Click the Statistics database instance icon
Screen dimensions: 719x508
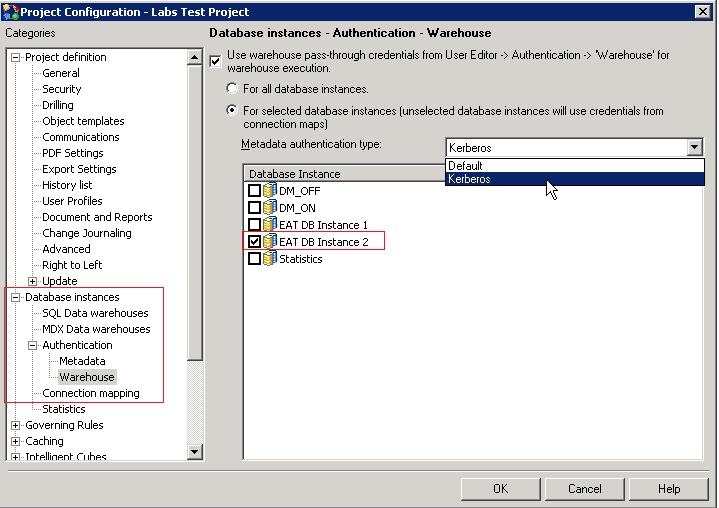(x=270, y=258)
